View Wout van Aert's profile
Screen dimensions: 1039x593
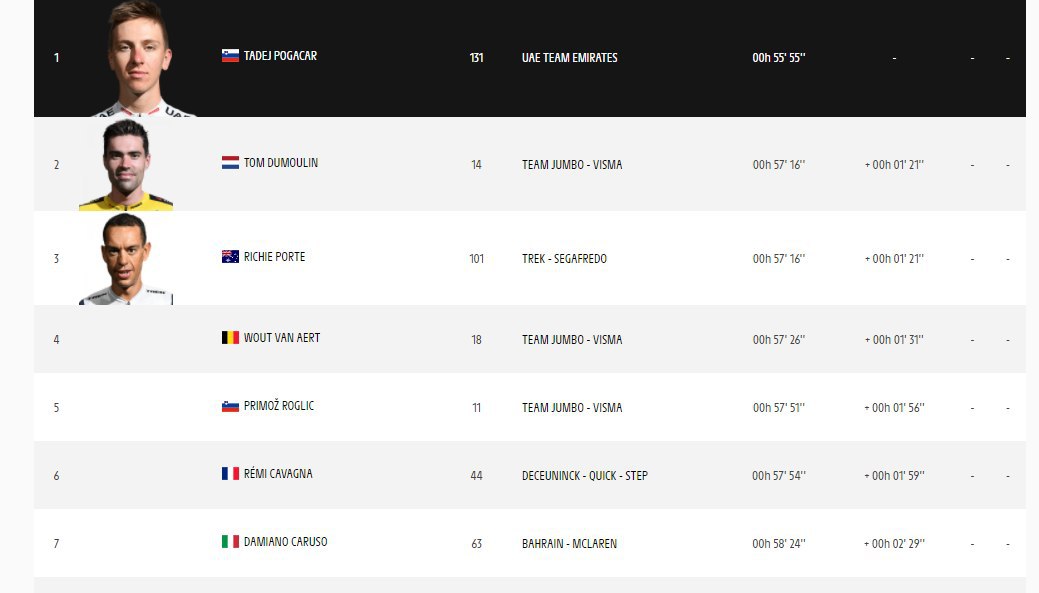point(282,338)
